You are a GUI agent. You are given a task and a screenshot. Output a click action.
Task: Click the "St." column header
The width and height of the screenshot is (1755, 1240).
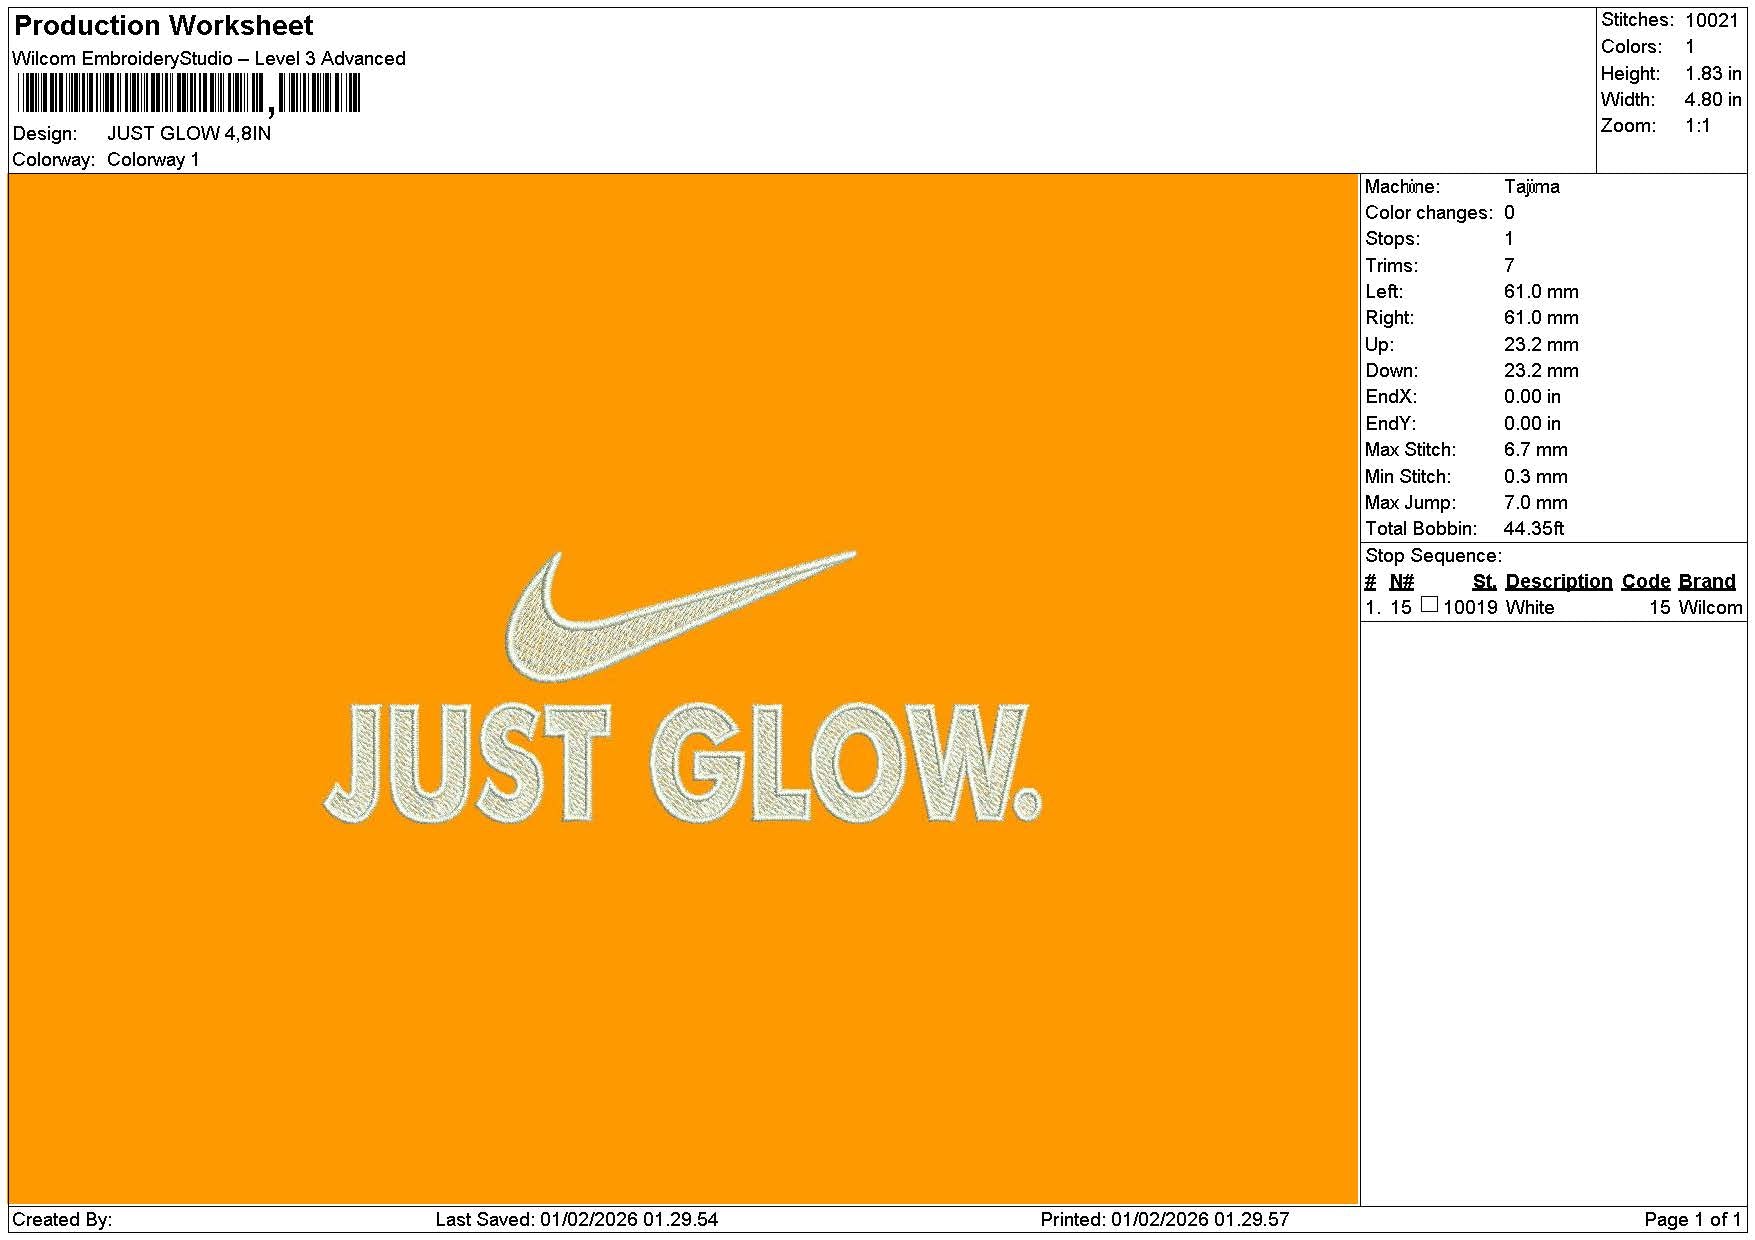(x=1485, y=582)
